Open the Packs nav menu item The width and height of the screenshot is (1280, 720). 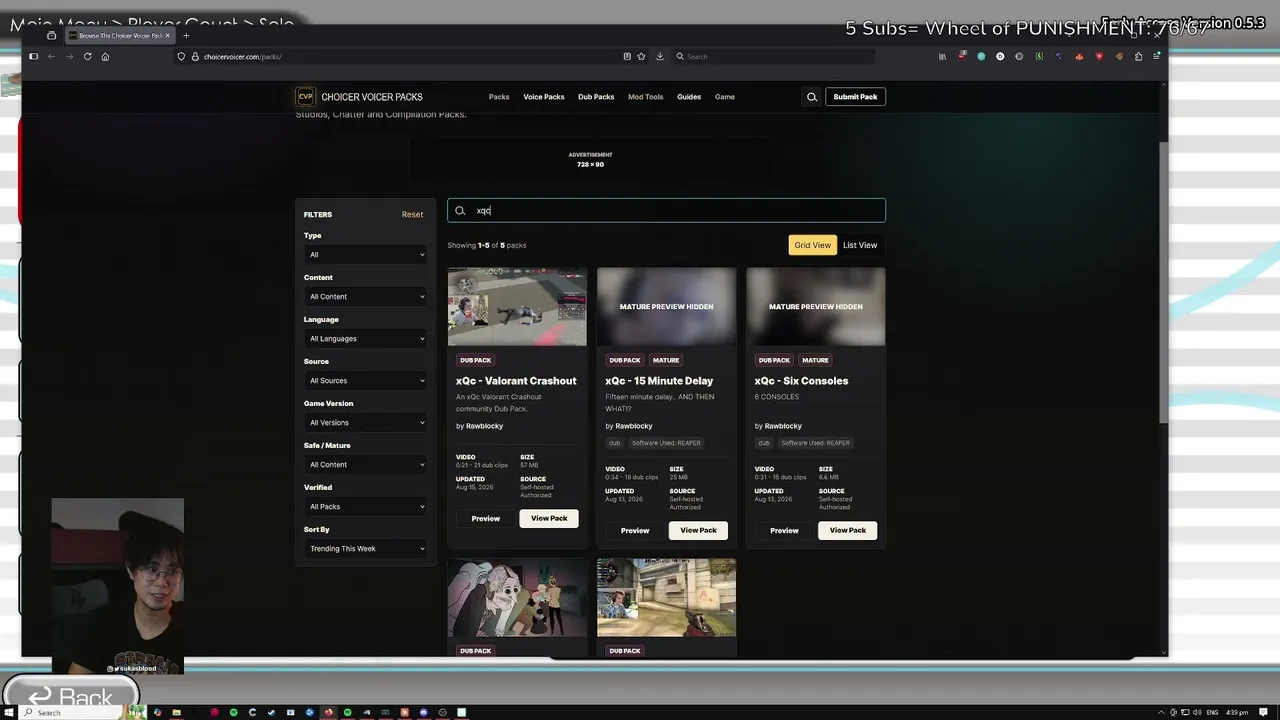coord(499,97)
